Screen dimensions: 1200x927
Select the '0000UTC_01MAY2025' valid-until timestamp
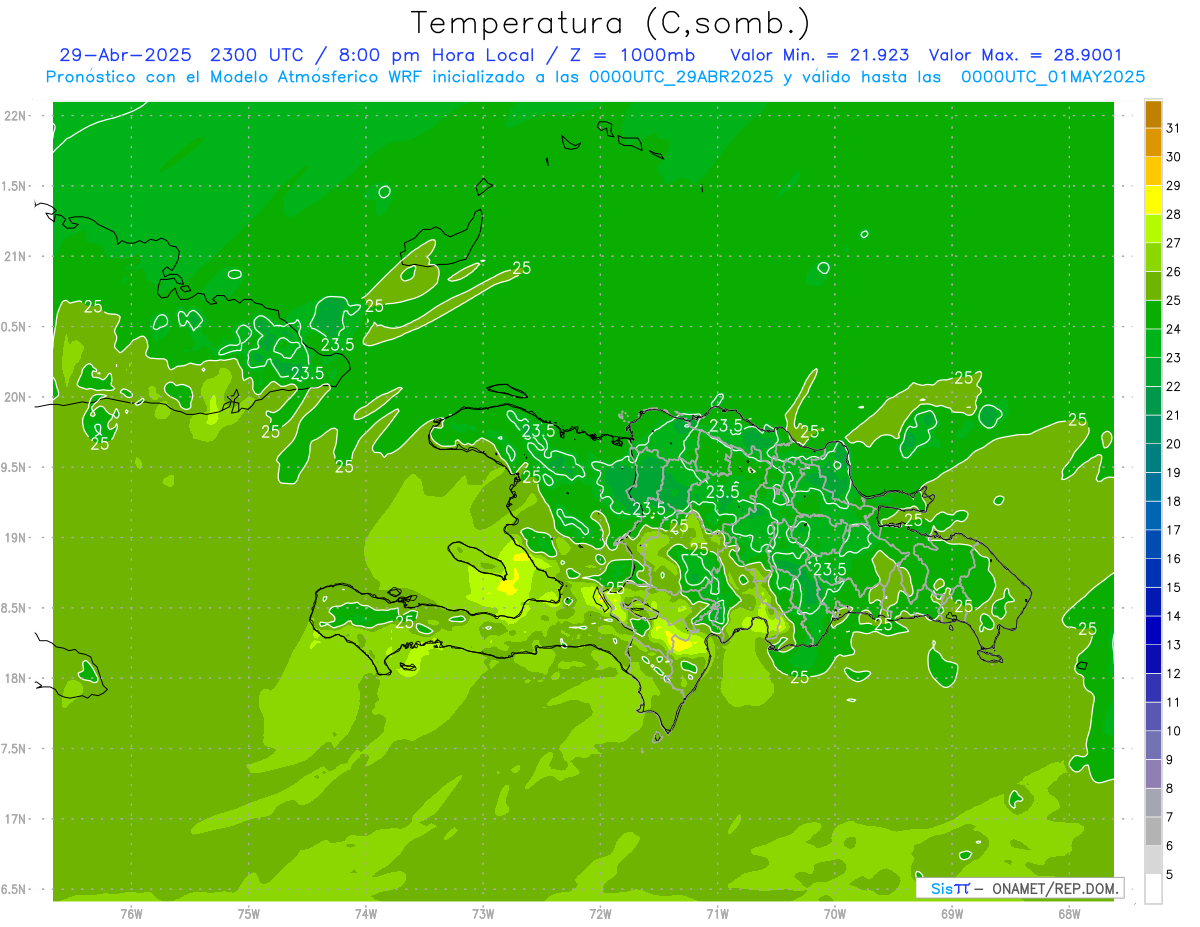pos(1053,77)
